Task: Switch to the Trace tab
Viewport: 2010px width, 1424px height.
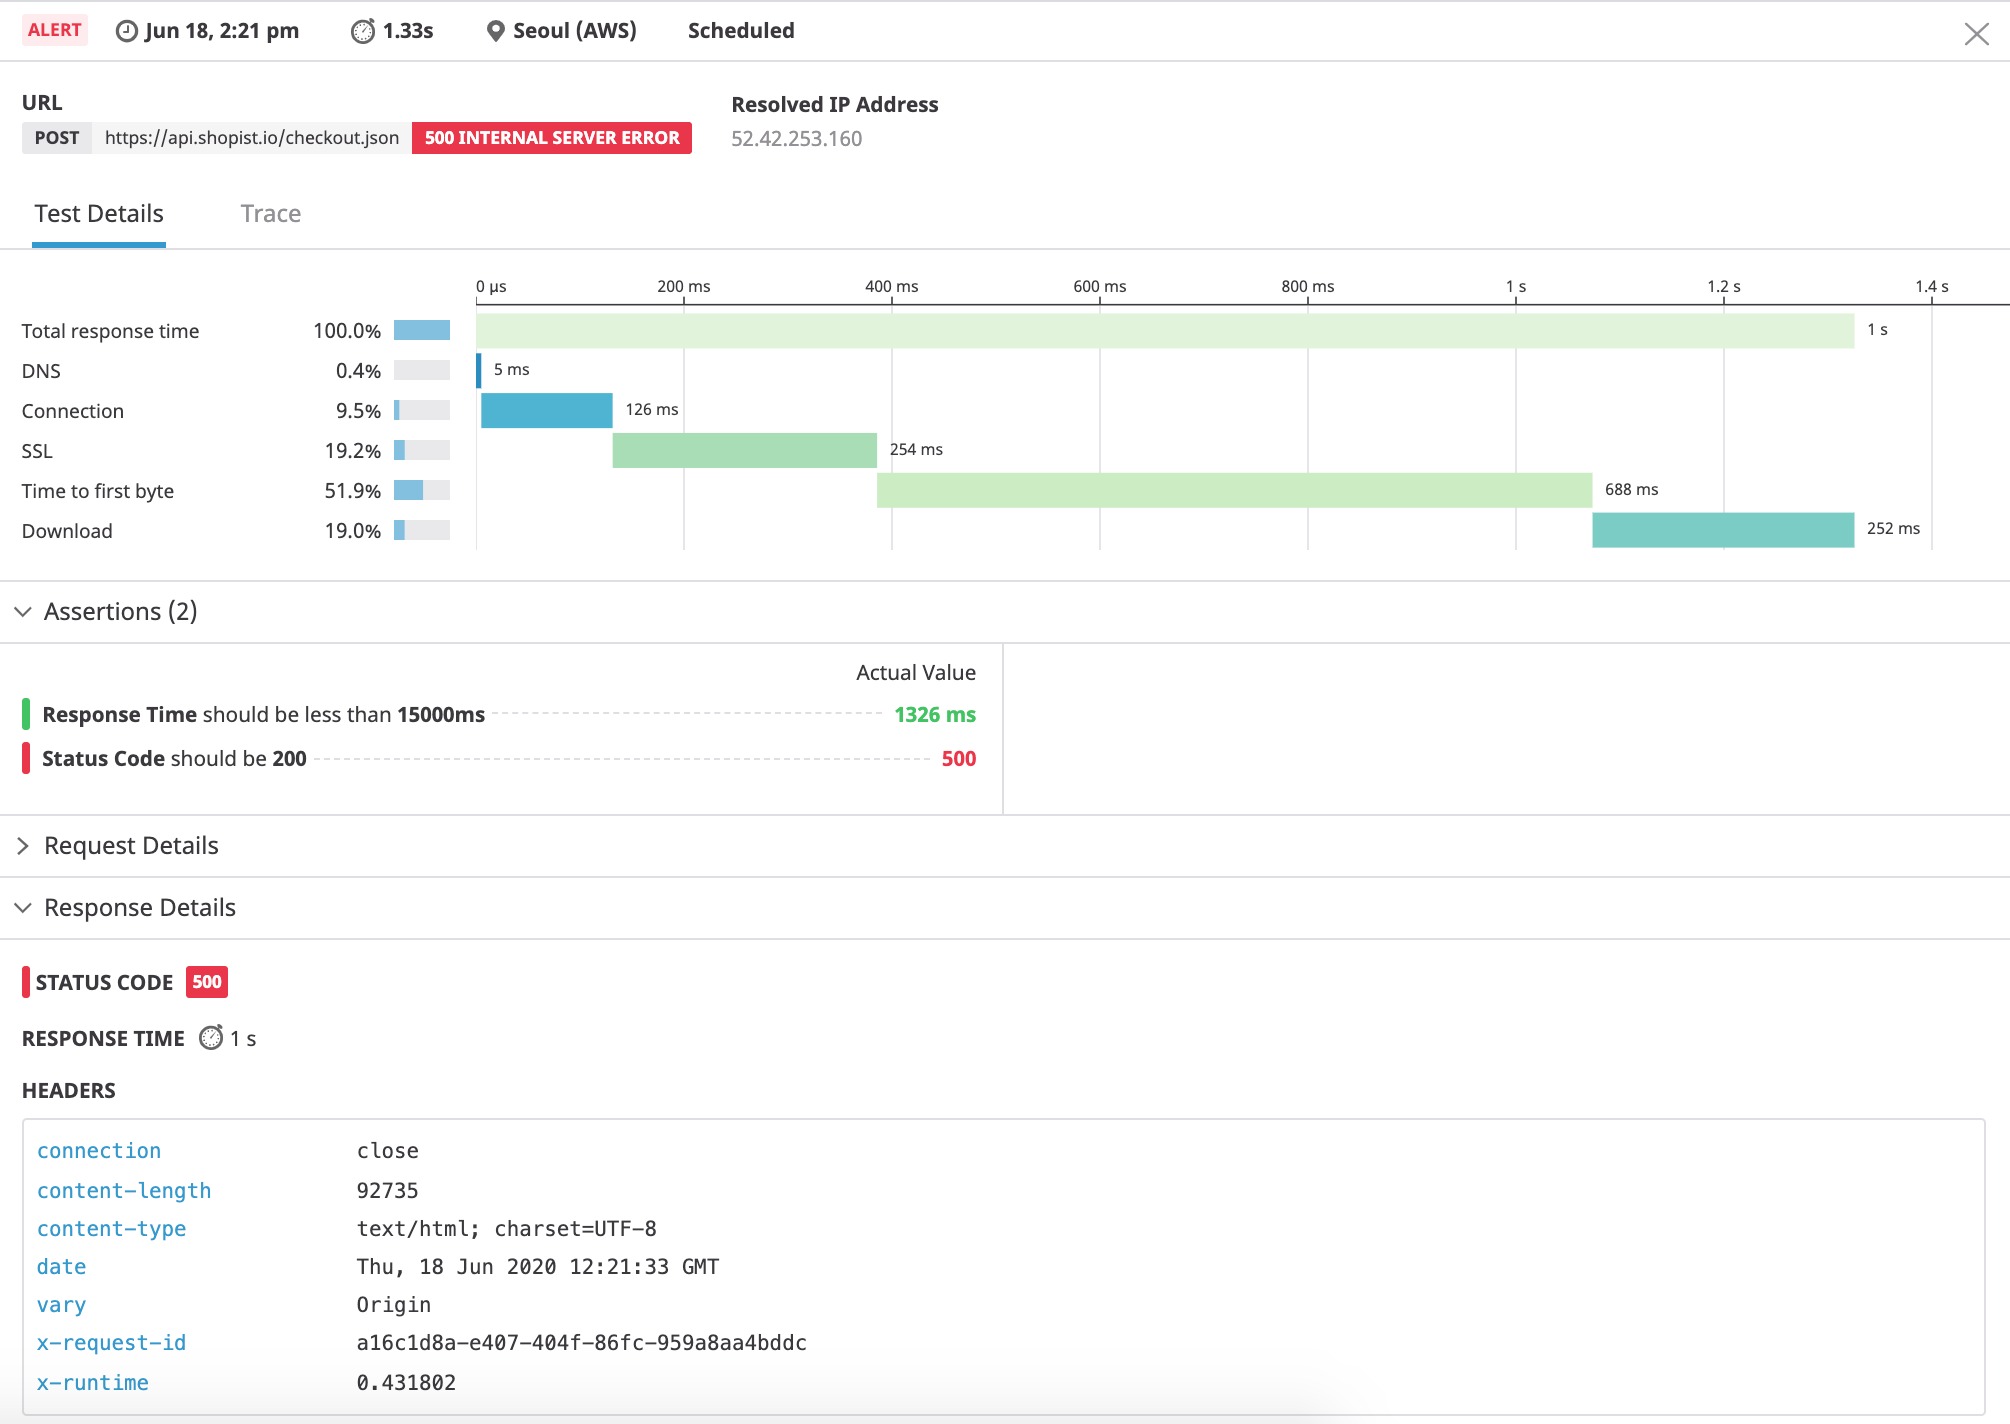Action: [x=270, y=214]
